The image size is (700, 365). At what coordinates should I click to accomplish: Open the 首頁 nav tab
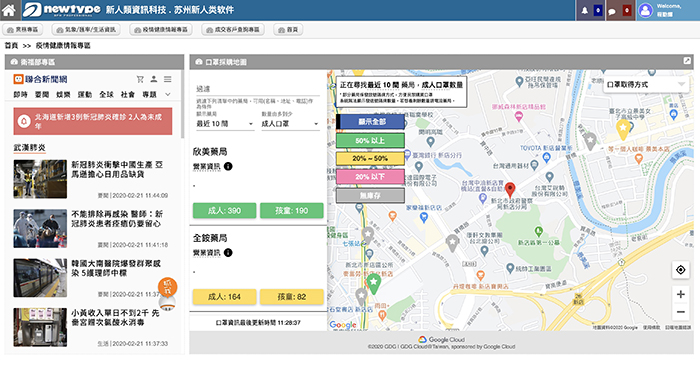(288, 29)
